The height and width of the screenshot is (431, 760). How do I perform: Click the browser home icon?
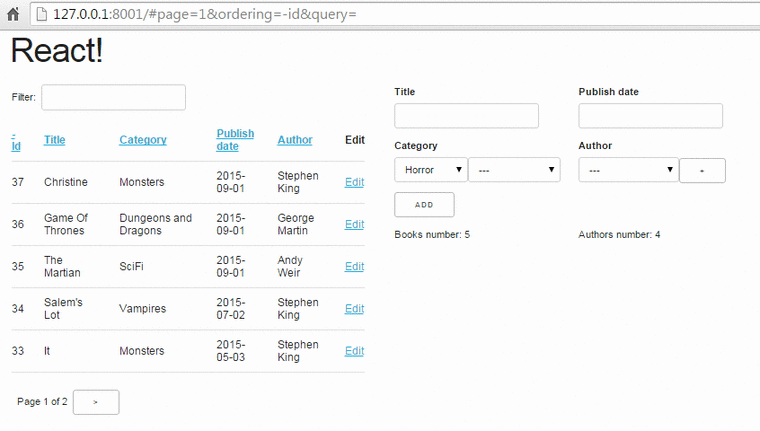13,15
